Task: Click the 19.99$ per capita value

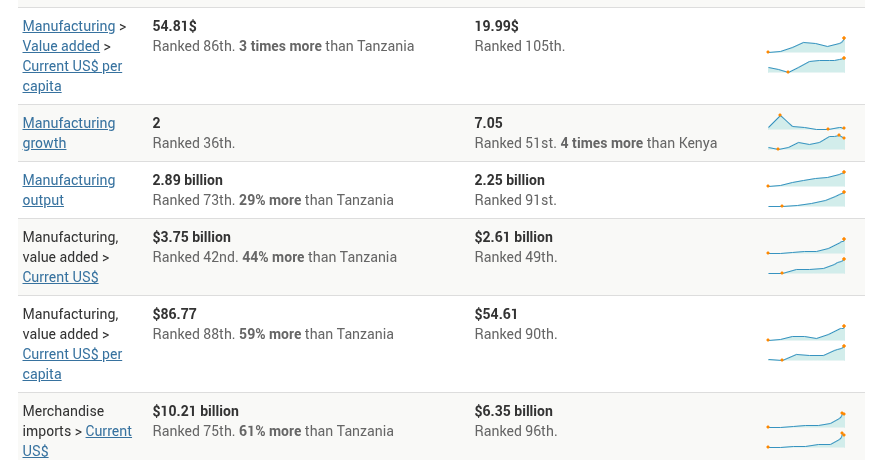Action: coord(496,26)
